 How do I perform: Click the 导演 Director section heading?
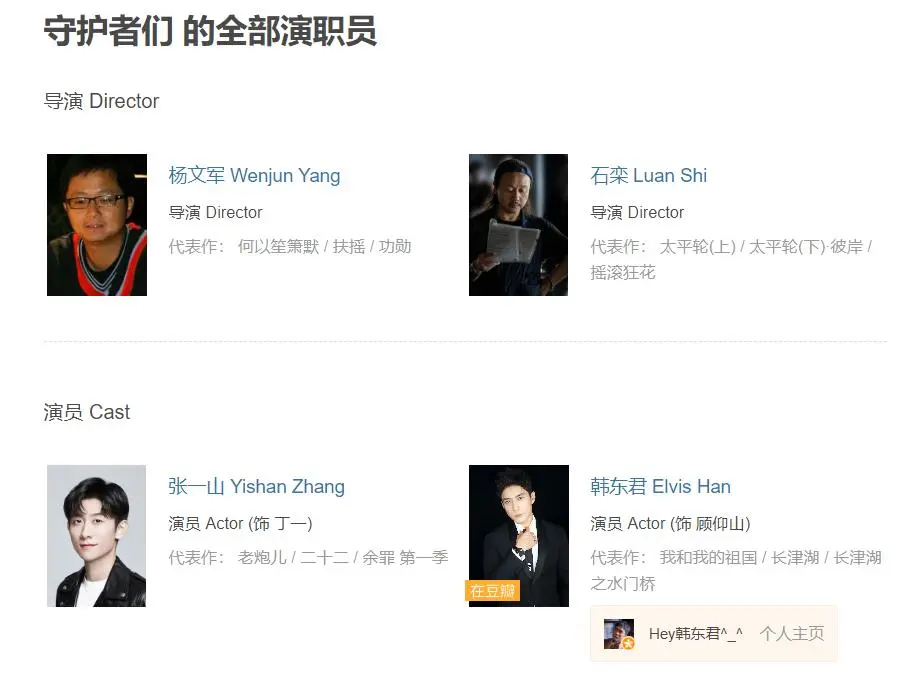pyautogui.click(x=101, y=101)
